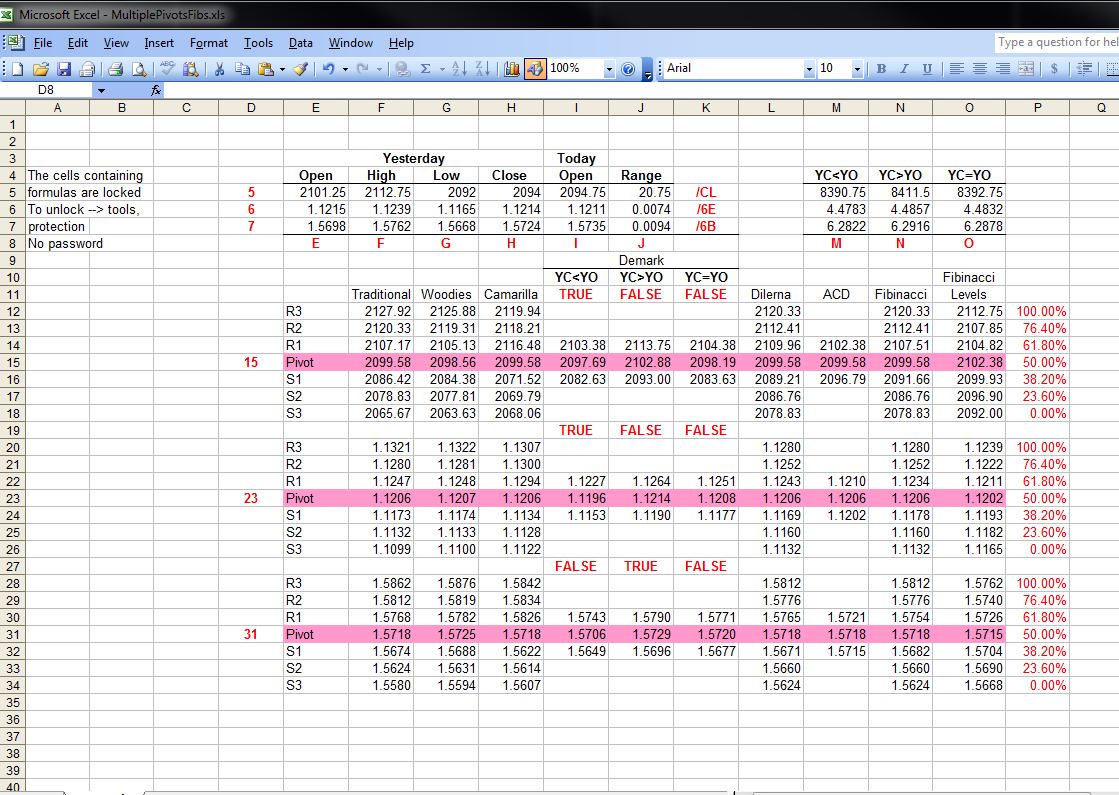The width and height of the screenshot is (1119, 795).
Task: Toggle Underline formatting
Action: point(927,69)
